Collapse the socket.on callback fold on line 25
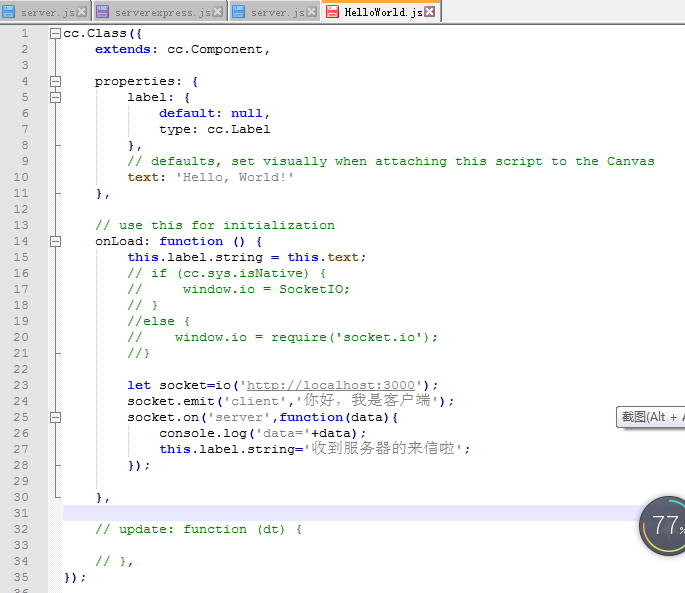 [55, 417]
